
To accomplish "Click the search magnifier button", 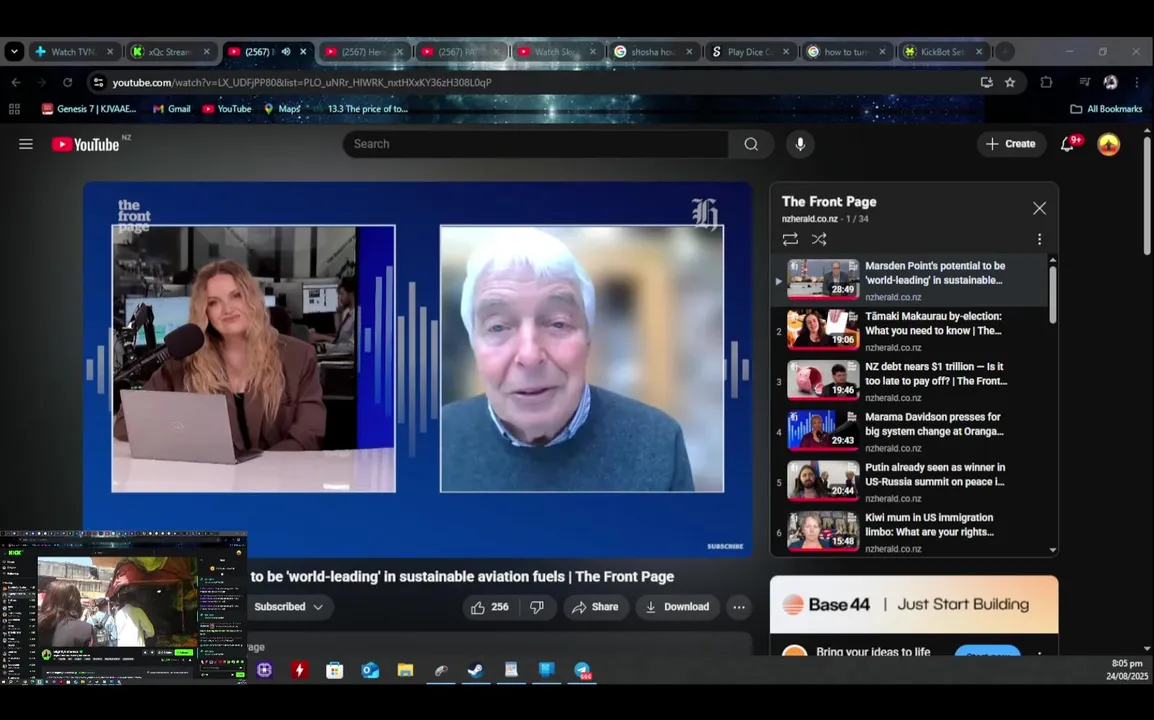I will click(x=751, y=144).
